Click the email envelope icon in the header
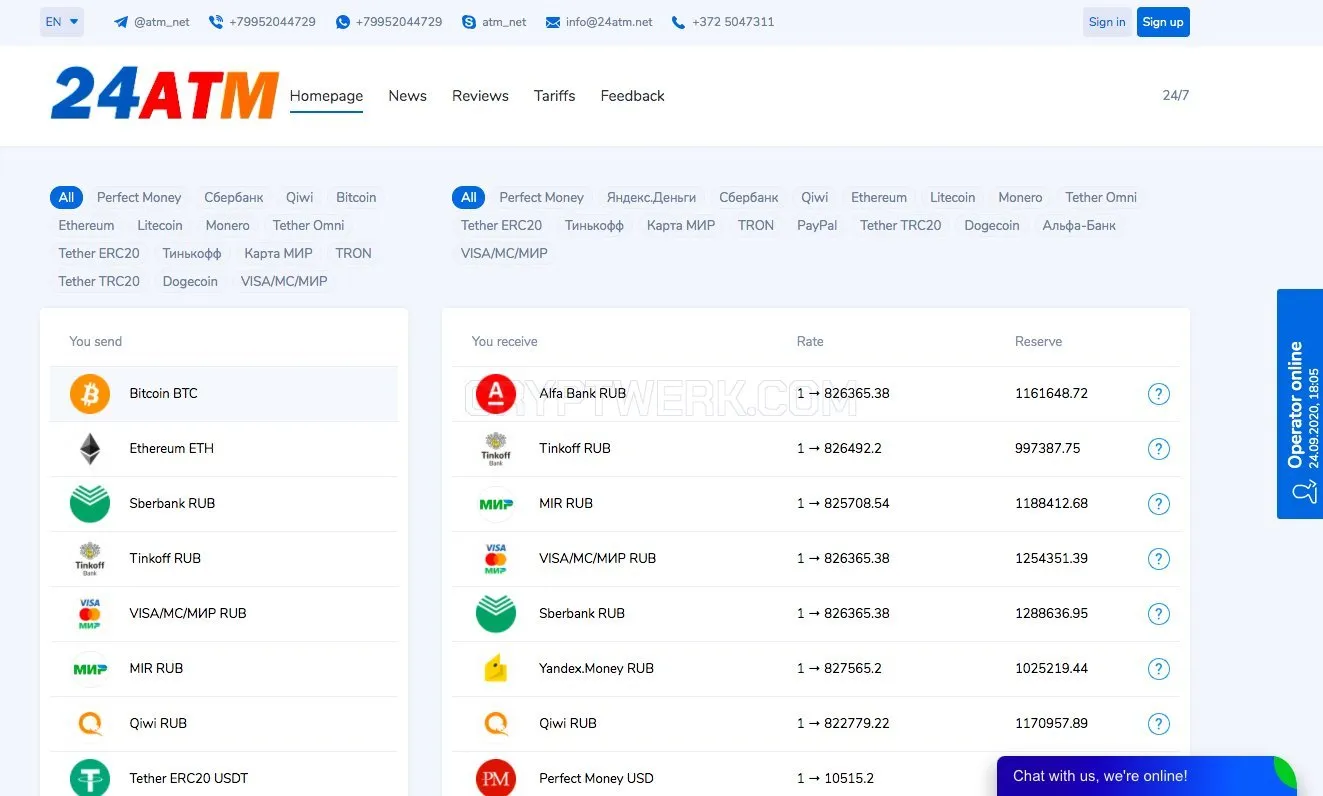1323x796 pixels. tap(553, 22)
